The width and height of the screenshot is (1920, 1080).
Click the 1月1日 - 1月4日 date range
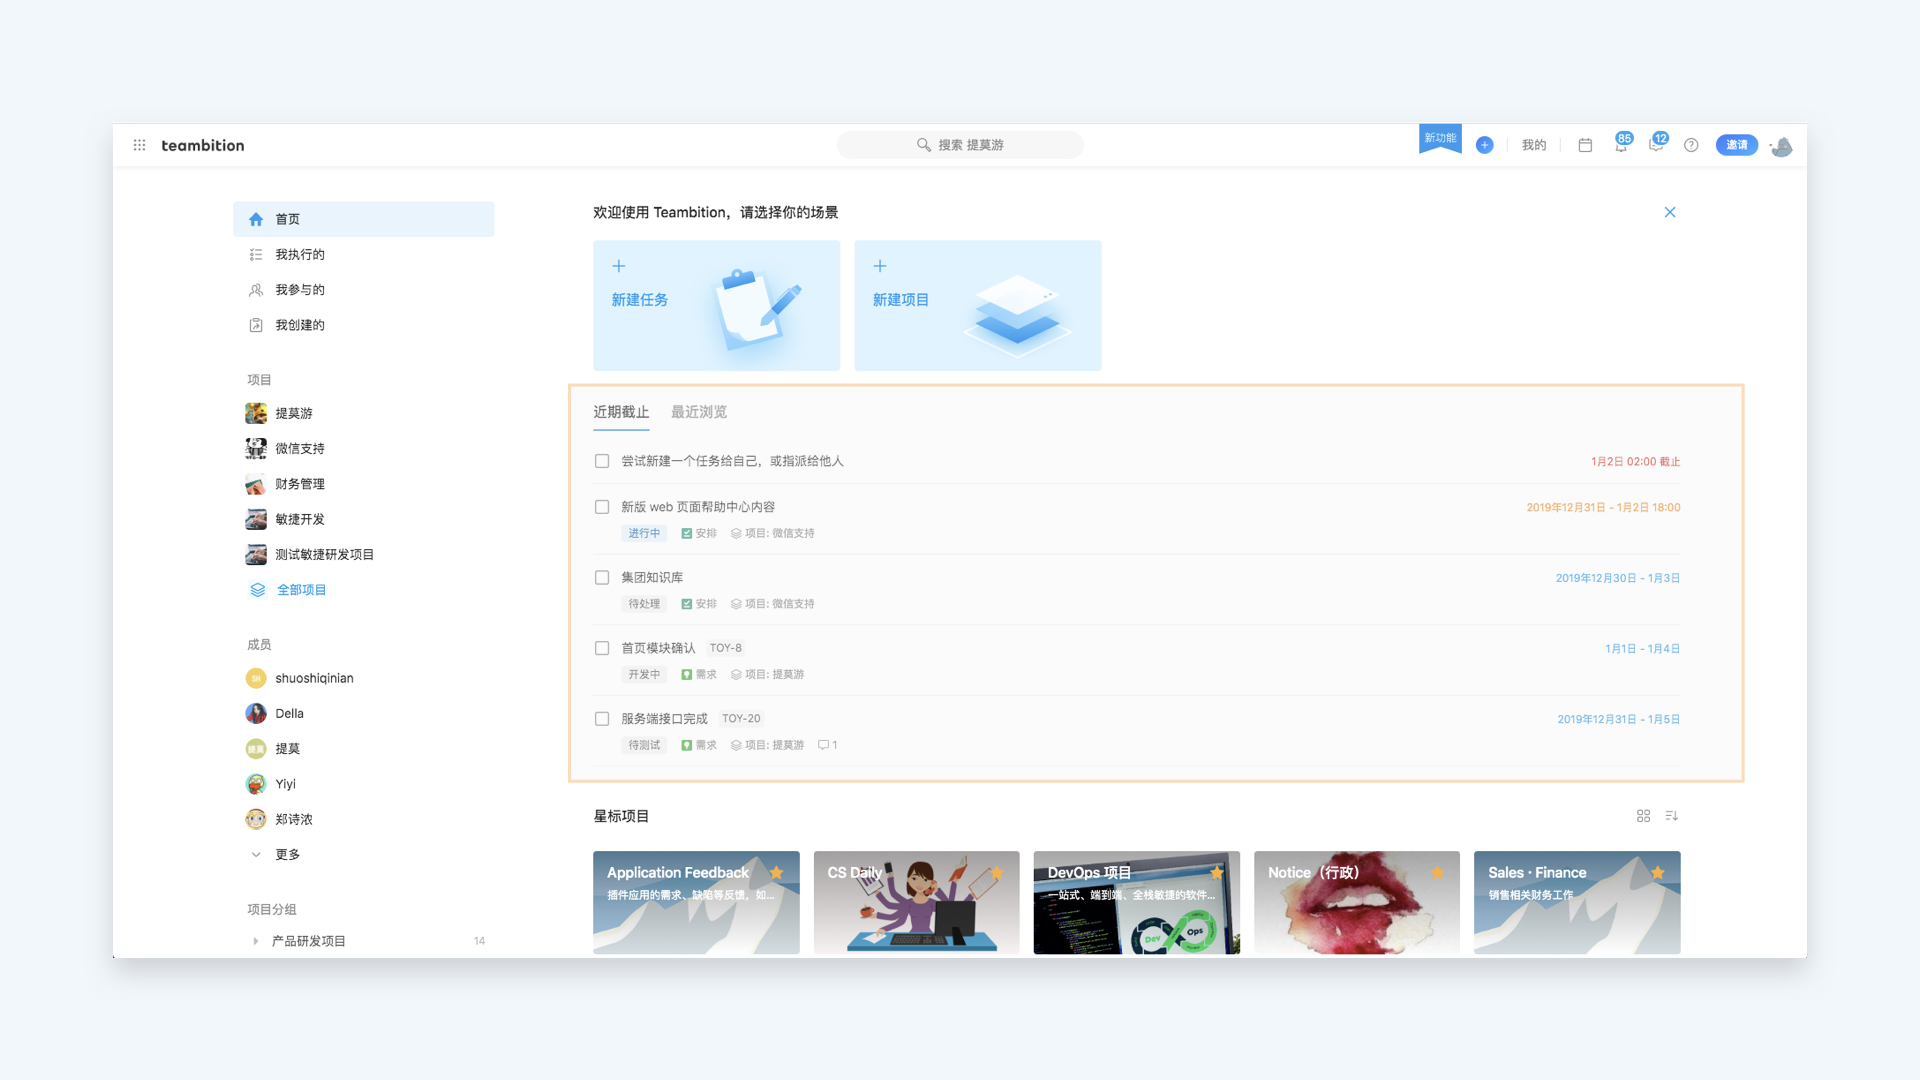coord(1642,648)
